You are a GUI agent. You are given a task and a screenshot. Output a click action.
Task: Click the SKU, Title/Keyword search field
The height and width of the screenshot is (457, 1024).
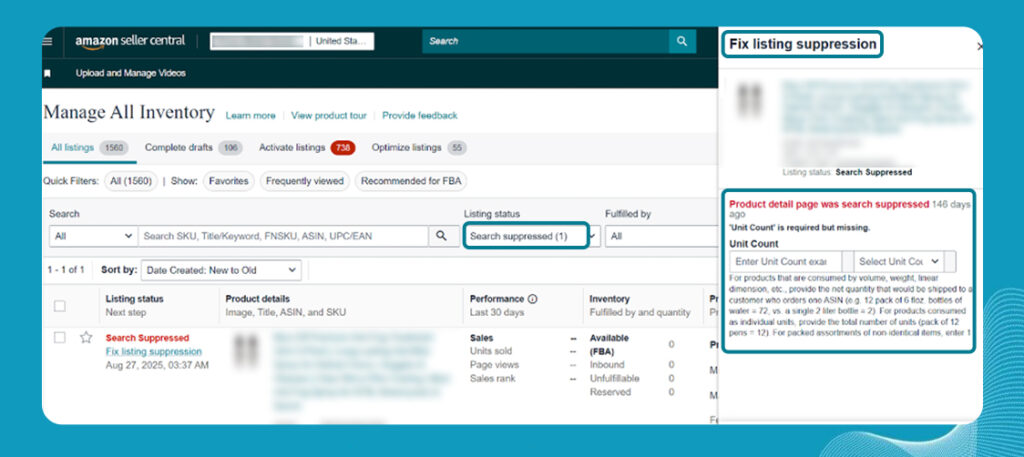pyautogui.click(x=283, y=236)
